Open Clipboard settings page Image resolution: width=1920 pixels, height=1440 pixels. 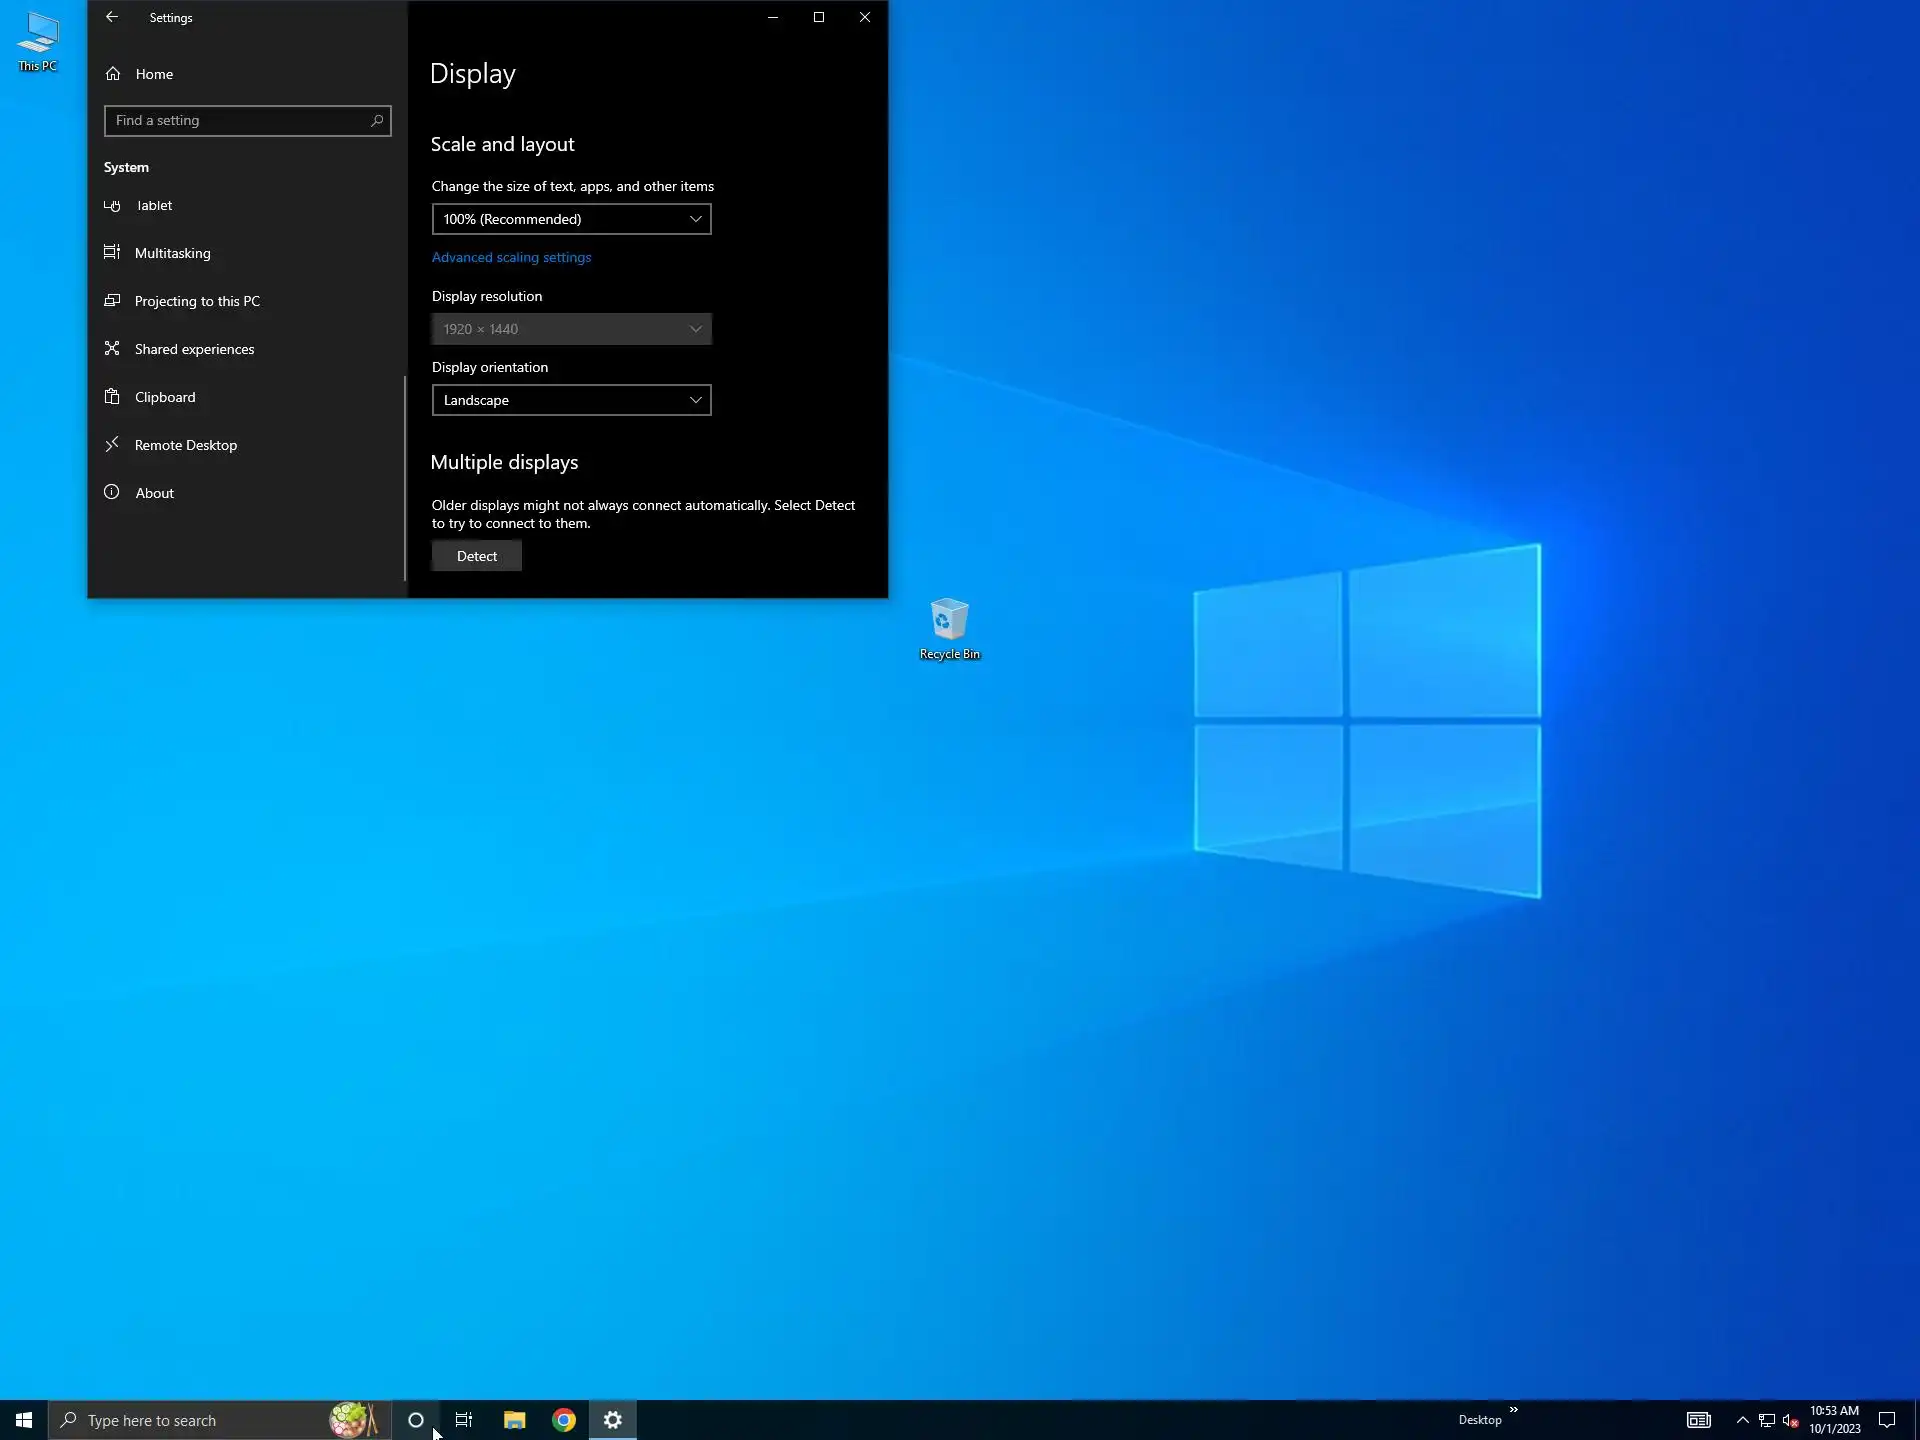[x=165, y=397]
